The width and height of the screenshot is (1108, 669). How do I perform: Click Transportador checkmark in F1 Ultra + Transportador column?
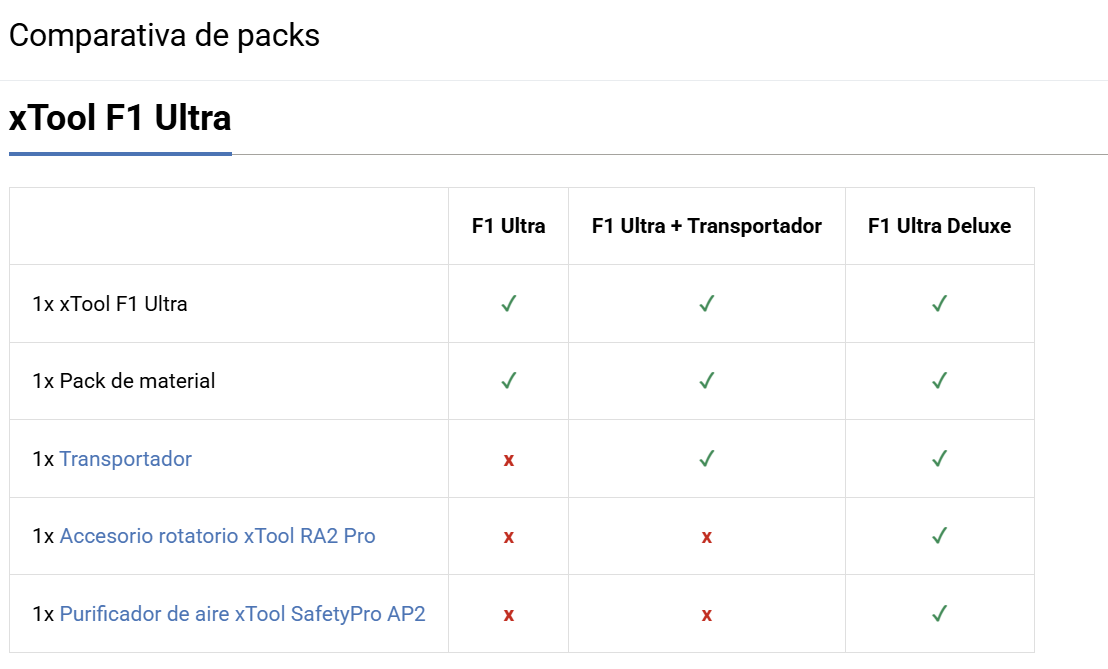pos(707,458)
